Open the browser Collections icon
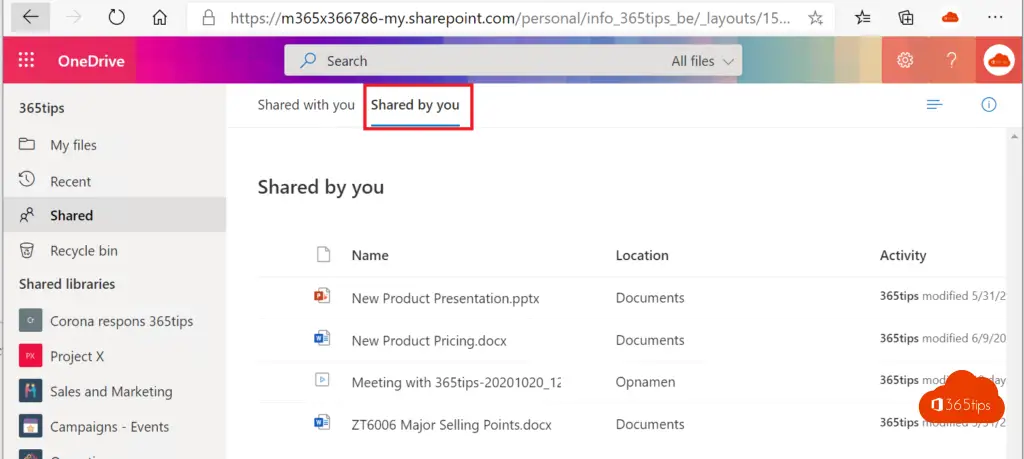Viewport: 1024px width, 459px height. (x=906, y=18)
